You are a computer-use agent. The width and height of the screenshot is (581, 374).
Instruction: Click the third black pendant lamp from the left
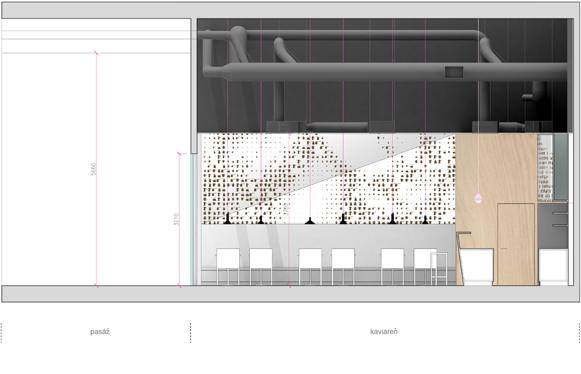click(x=310, y=221)
